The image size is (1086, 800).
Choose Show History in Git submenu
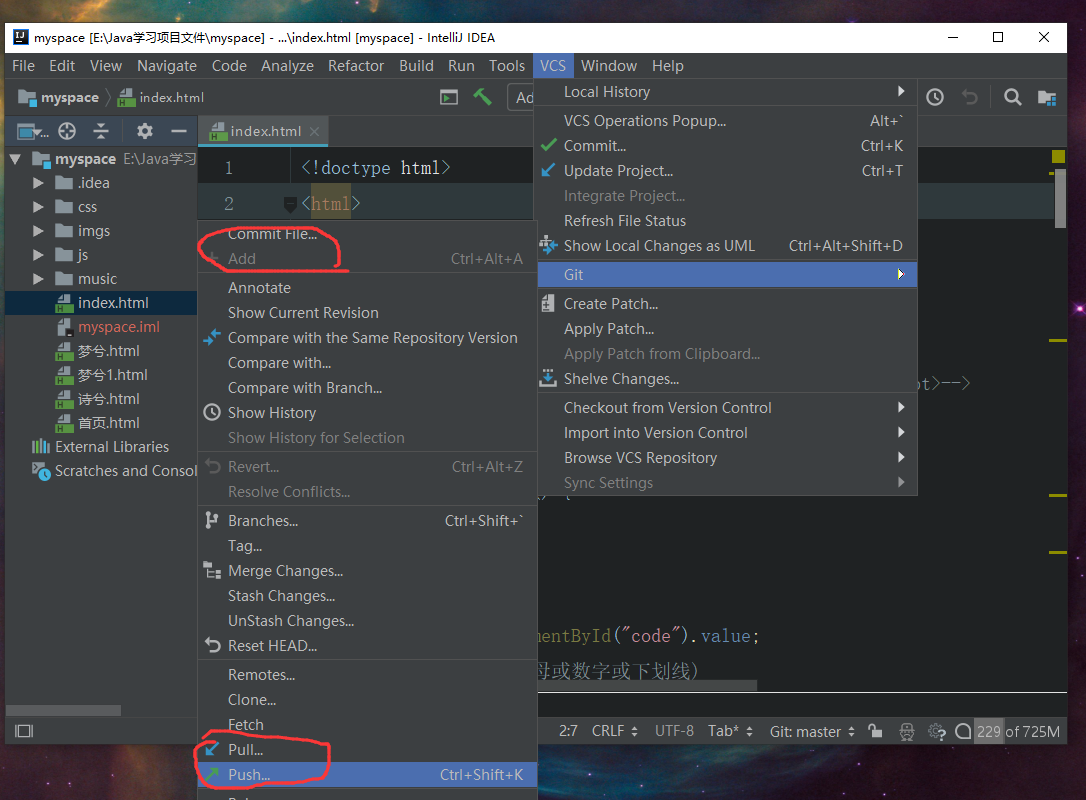[368, 413]
